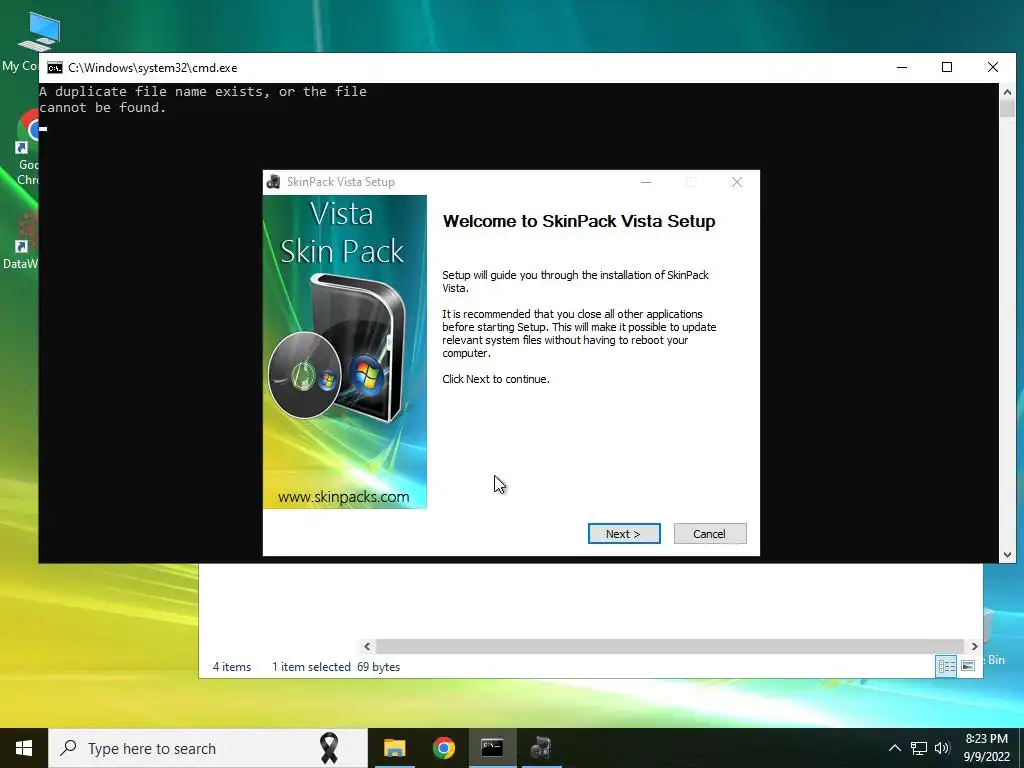This screenshot has height=768, width=1024.
Task: Click cmd.exe scrollbar up arrow
Action: (1007, 92)
